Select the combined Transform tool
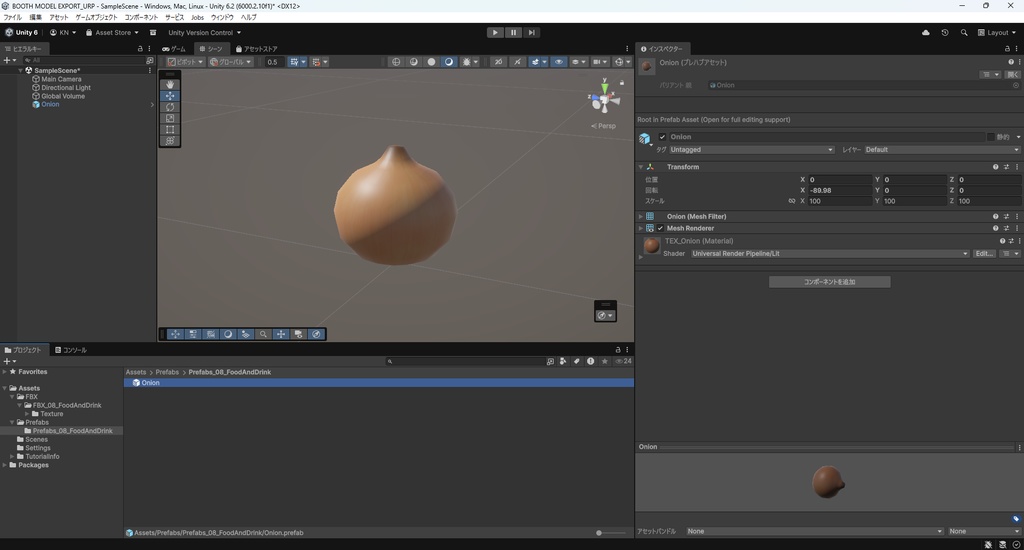Screen dimensions: 1024x550 coord(170,140)
